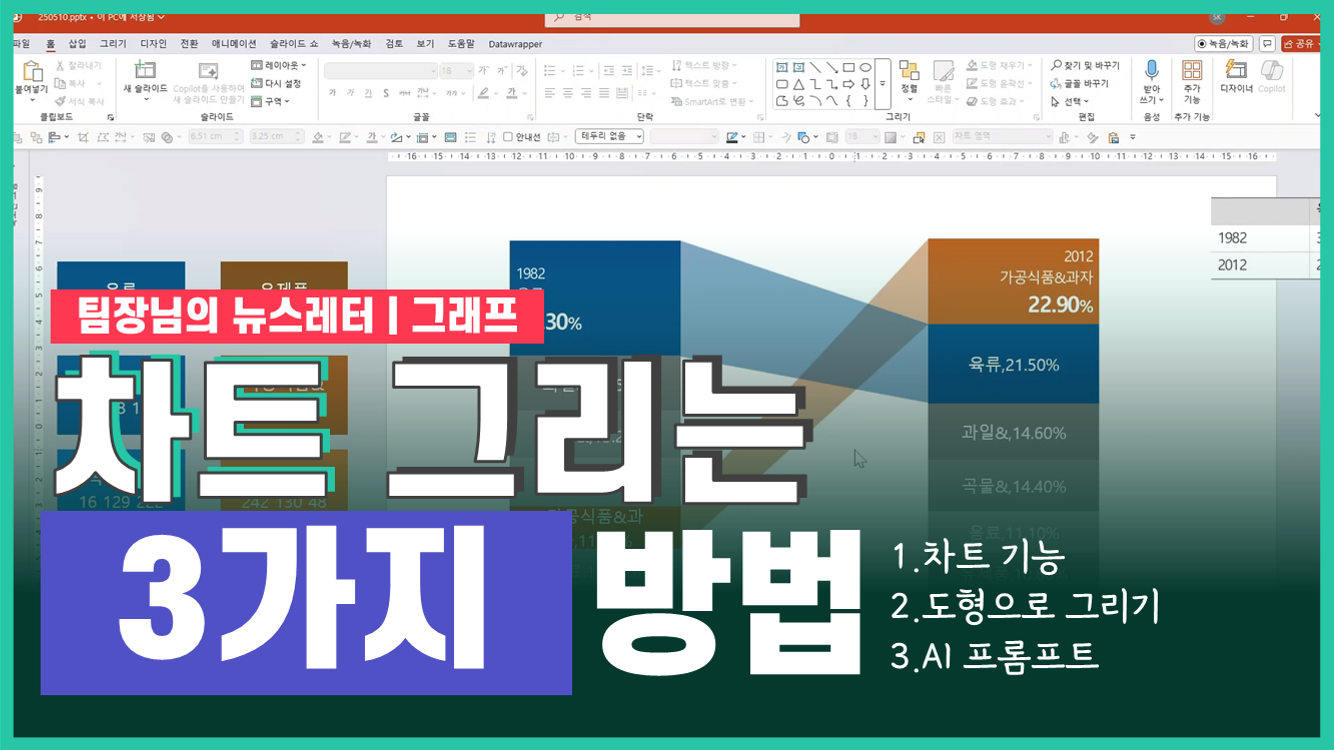Image resolution: width=1334 pixels, height=750 pixels.
Task: Toggle the 안내선 (Guides) checkbox
Action: pyautogui.click(x=508, y=137)
